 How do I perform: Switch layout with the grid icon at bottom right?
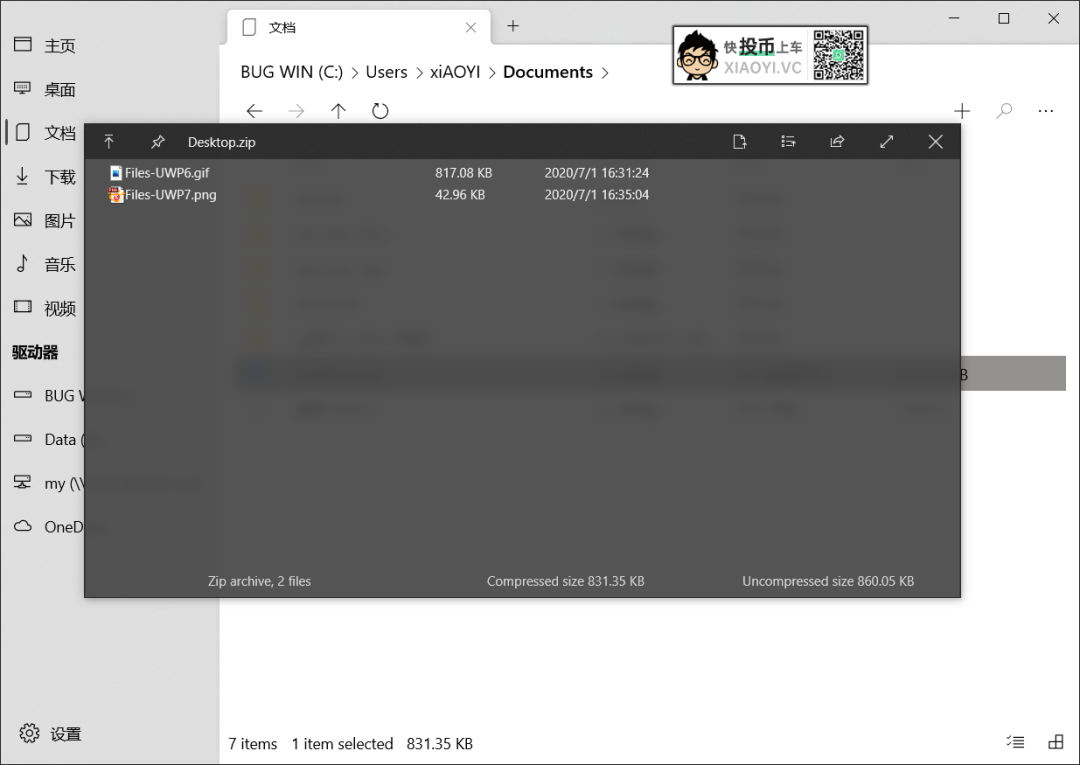tap(1056, 742)
